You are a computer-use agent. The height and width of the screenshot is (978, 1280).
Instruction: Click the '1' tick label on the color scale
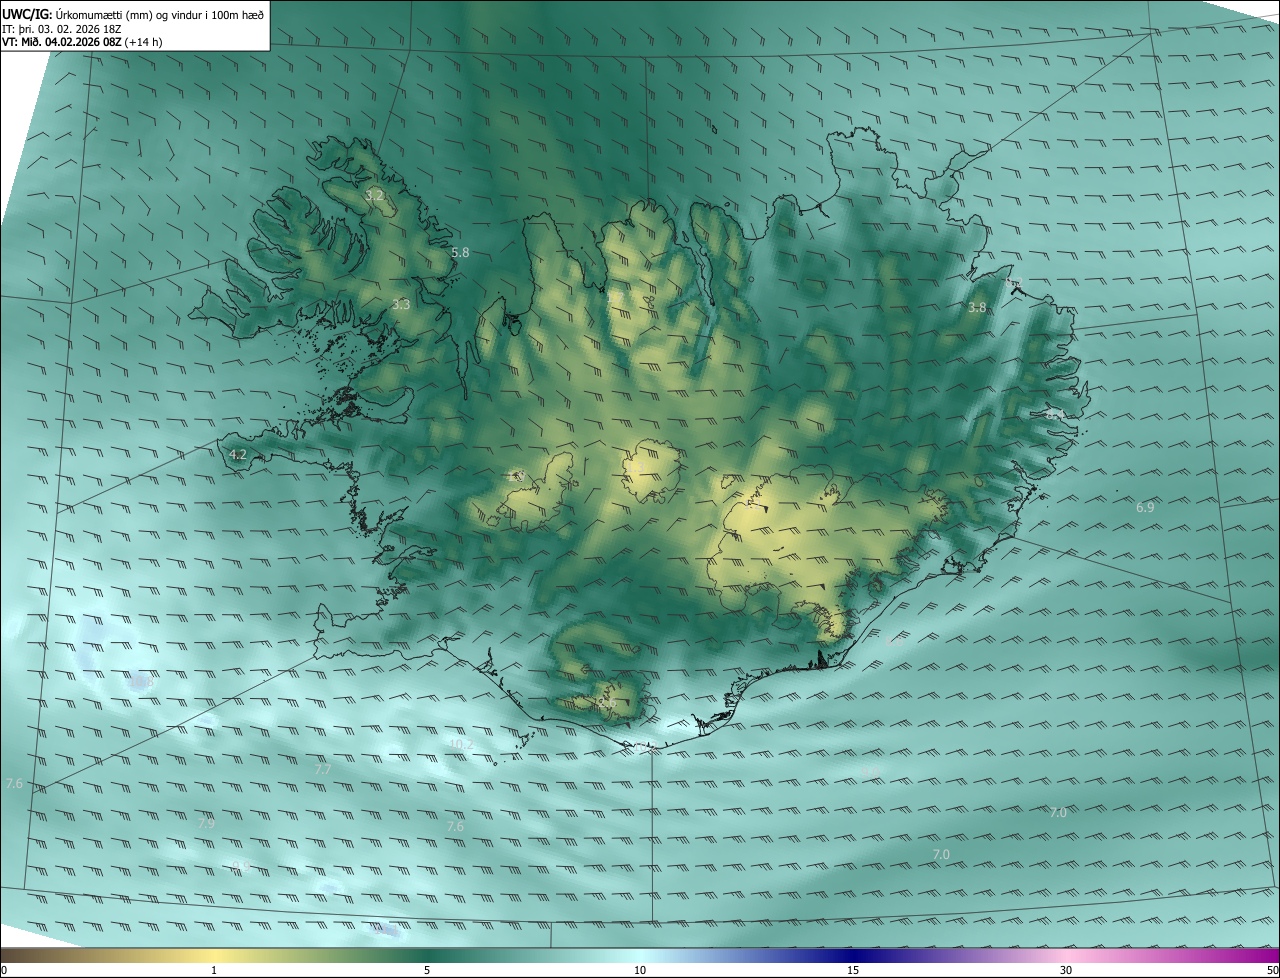tap(214, 970)
